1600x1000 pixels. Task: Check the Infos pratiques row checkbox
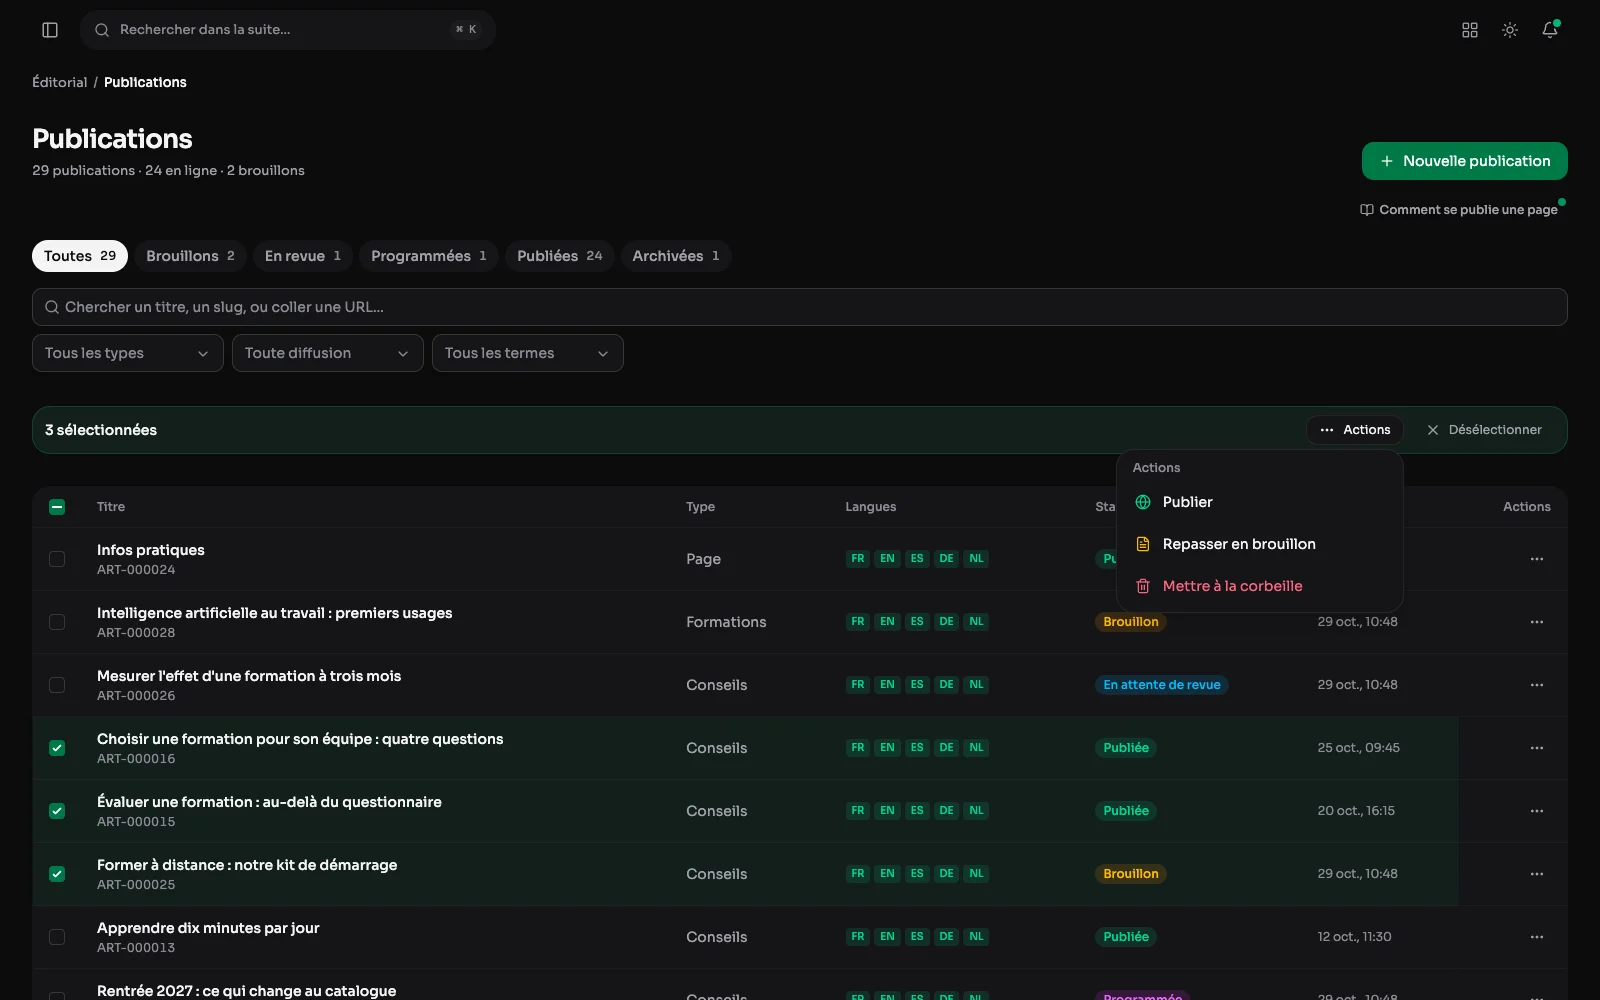(x=57, y=559)
